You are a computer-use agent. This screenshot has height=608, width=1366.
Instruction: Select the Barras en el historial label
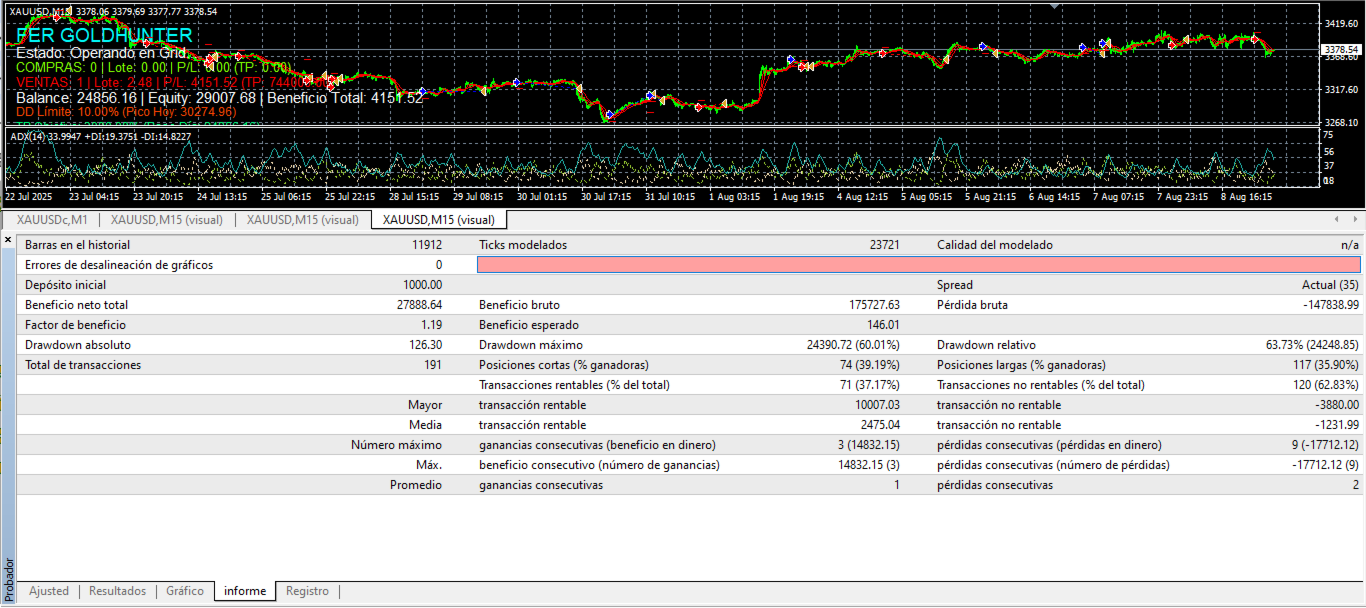[77, 245]
